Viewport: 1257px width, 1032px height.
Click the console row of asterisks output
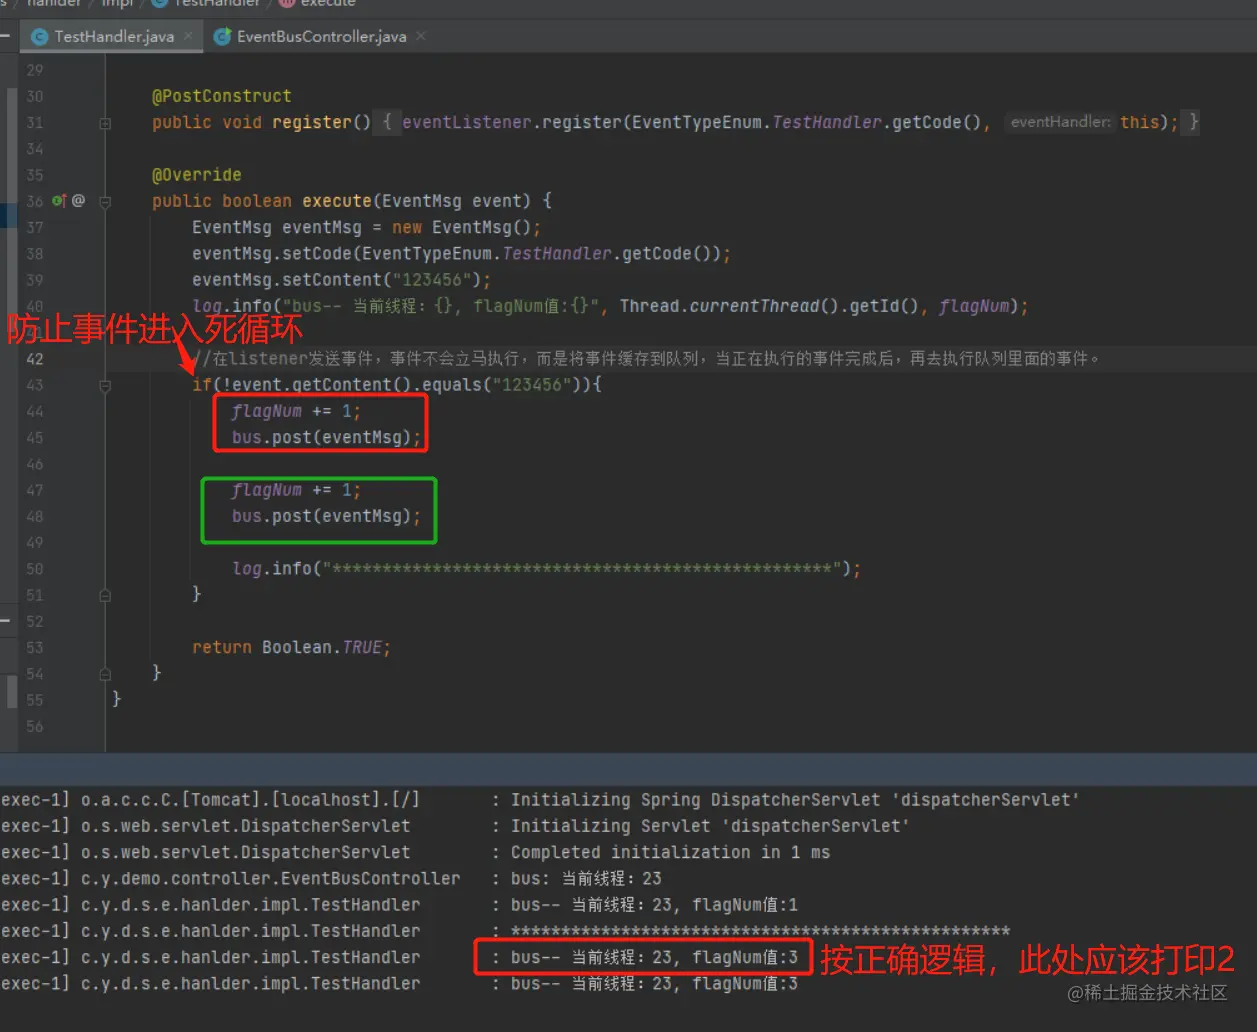click(x=760, y=931)
